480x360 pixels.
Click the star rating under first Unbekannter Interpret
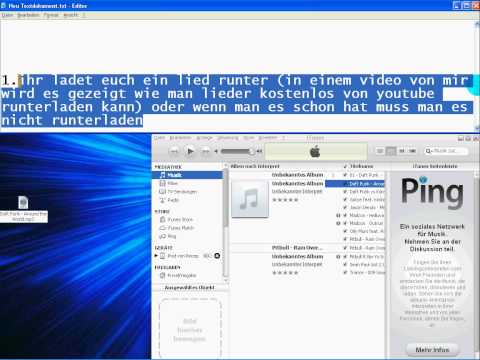285,200
